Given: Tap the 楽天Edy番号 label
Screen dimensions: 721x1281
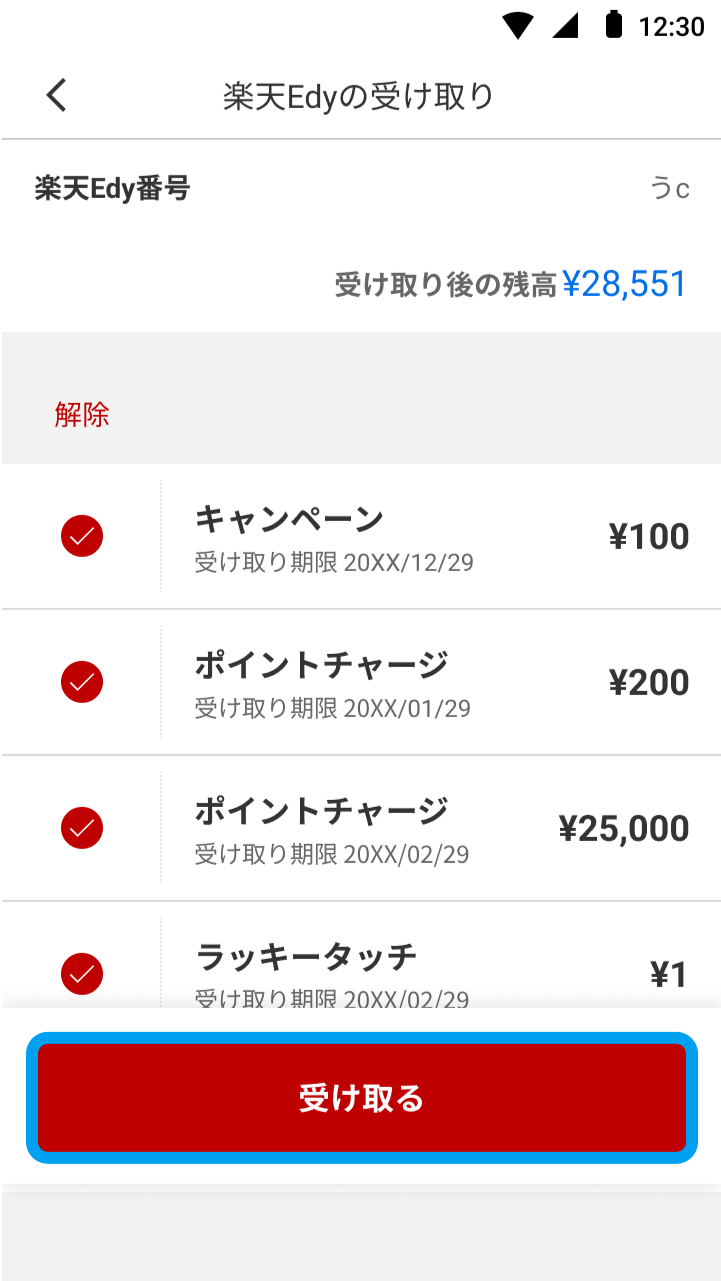Looking at the screenshot, I should point(112,188).
